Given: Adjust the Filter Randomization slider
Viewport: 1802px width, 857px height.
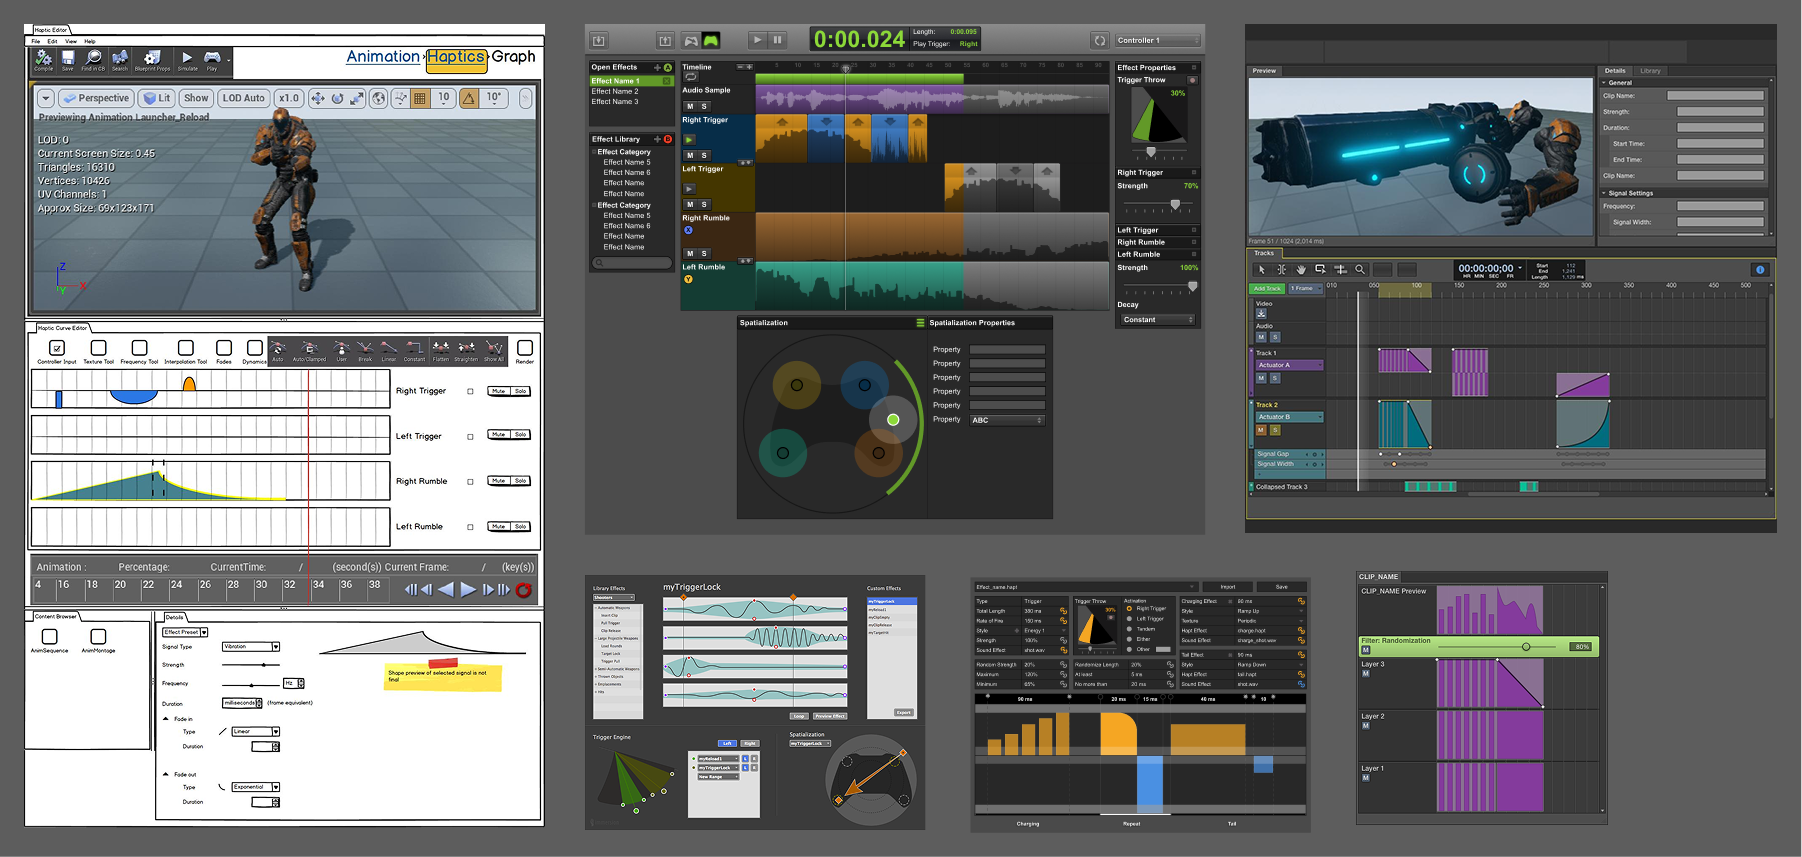Looking at the screenshot, I should click(x=1526, y=647).
